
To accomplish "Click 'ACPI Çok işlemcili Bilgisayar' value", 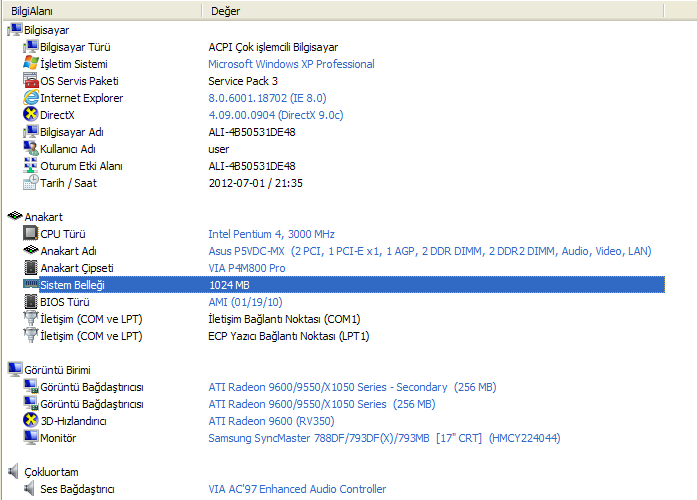I will click(273, 47).
